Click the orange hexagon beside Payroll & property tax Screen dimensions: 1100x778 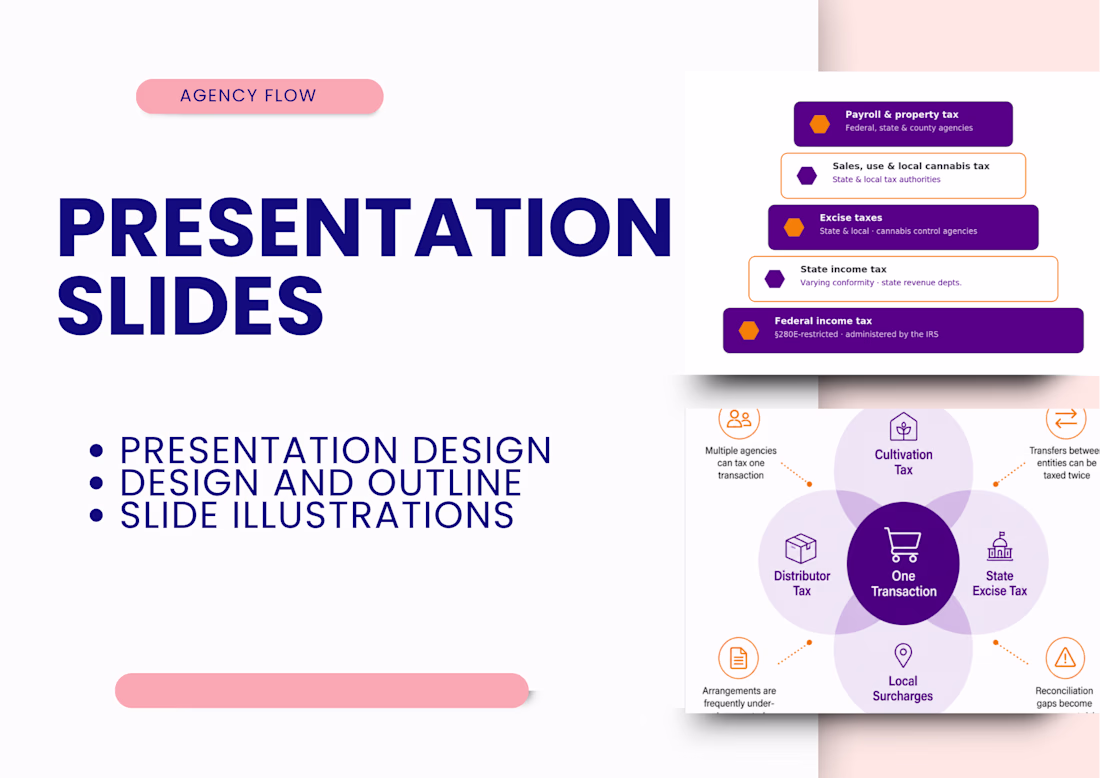coord(819,124)
